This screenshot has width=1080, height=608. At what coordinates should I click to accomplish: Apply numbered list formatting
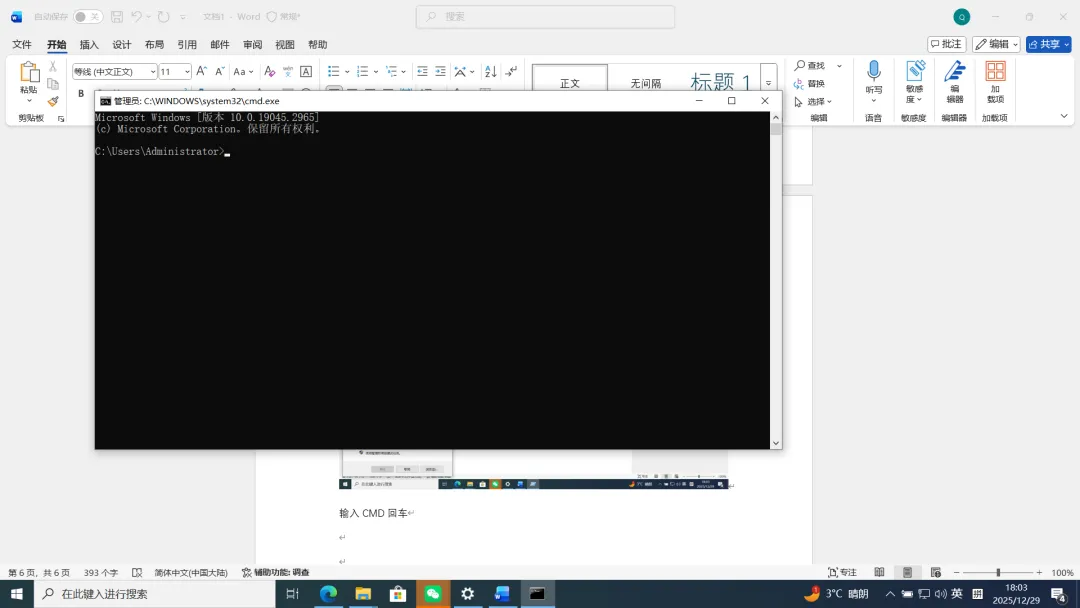[x=362, y=71]
